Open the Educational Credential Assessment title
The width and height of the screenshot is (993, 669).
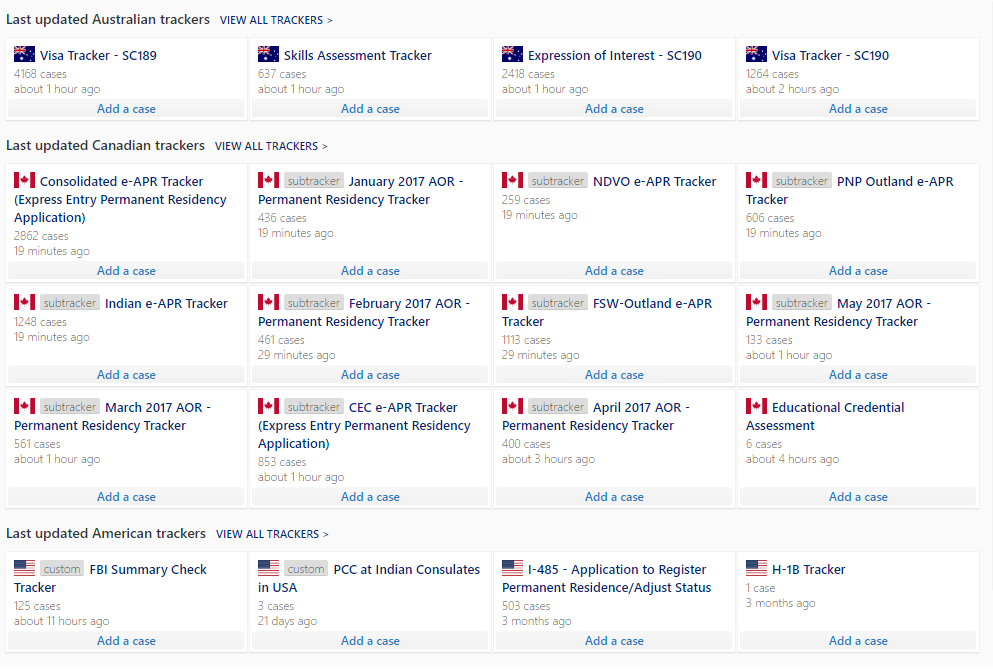[x=825, y=417]
